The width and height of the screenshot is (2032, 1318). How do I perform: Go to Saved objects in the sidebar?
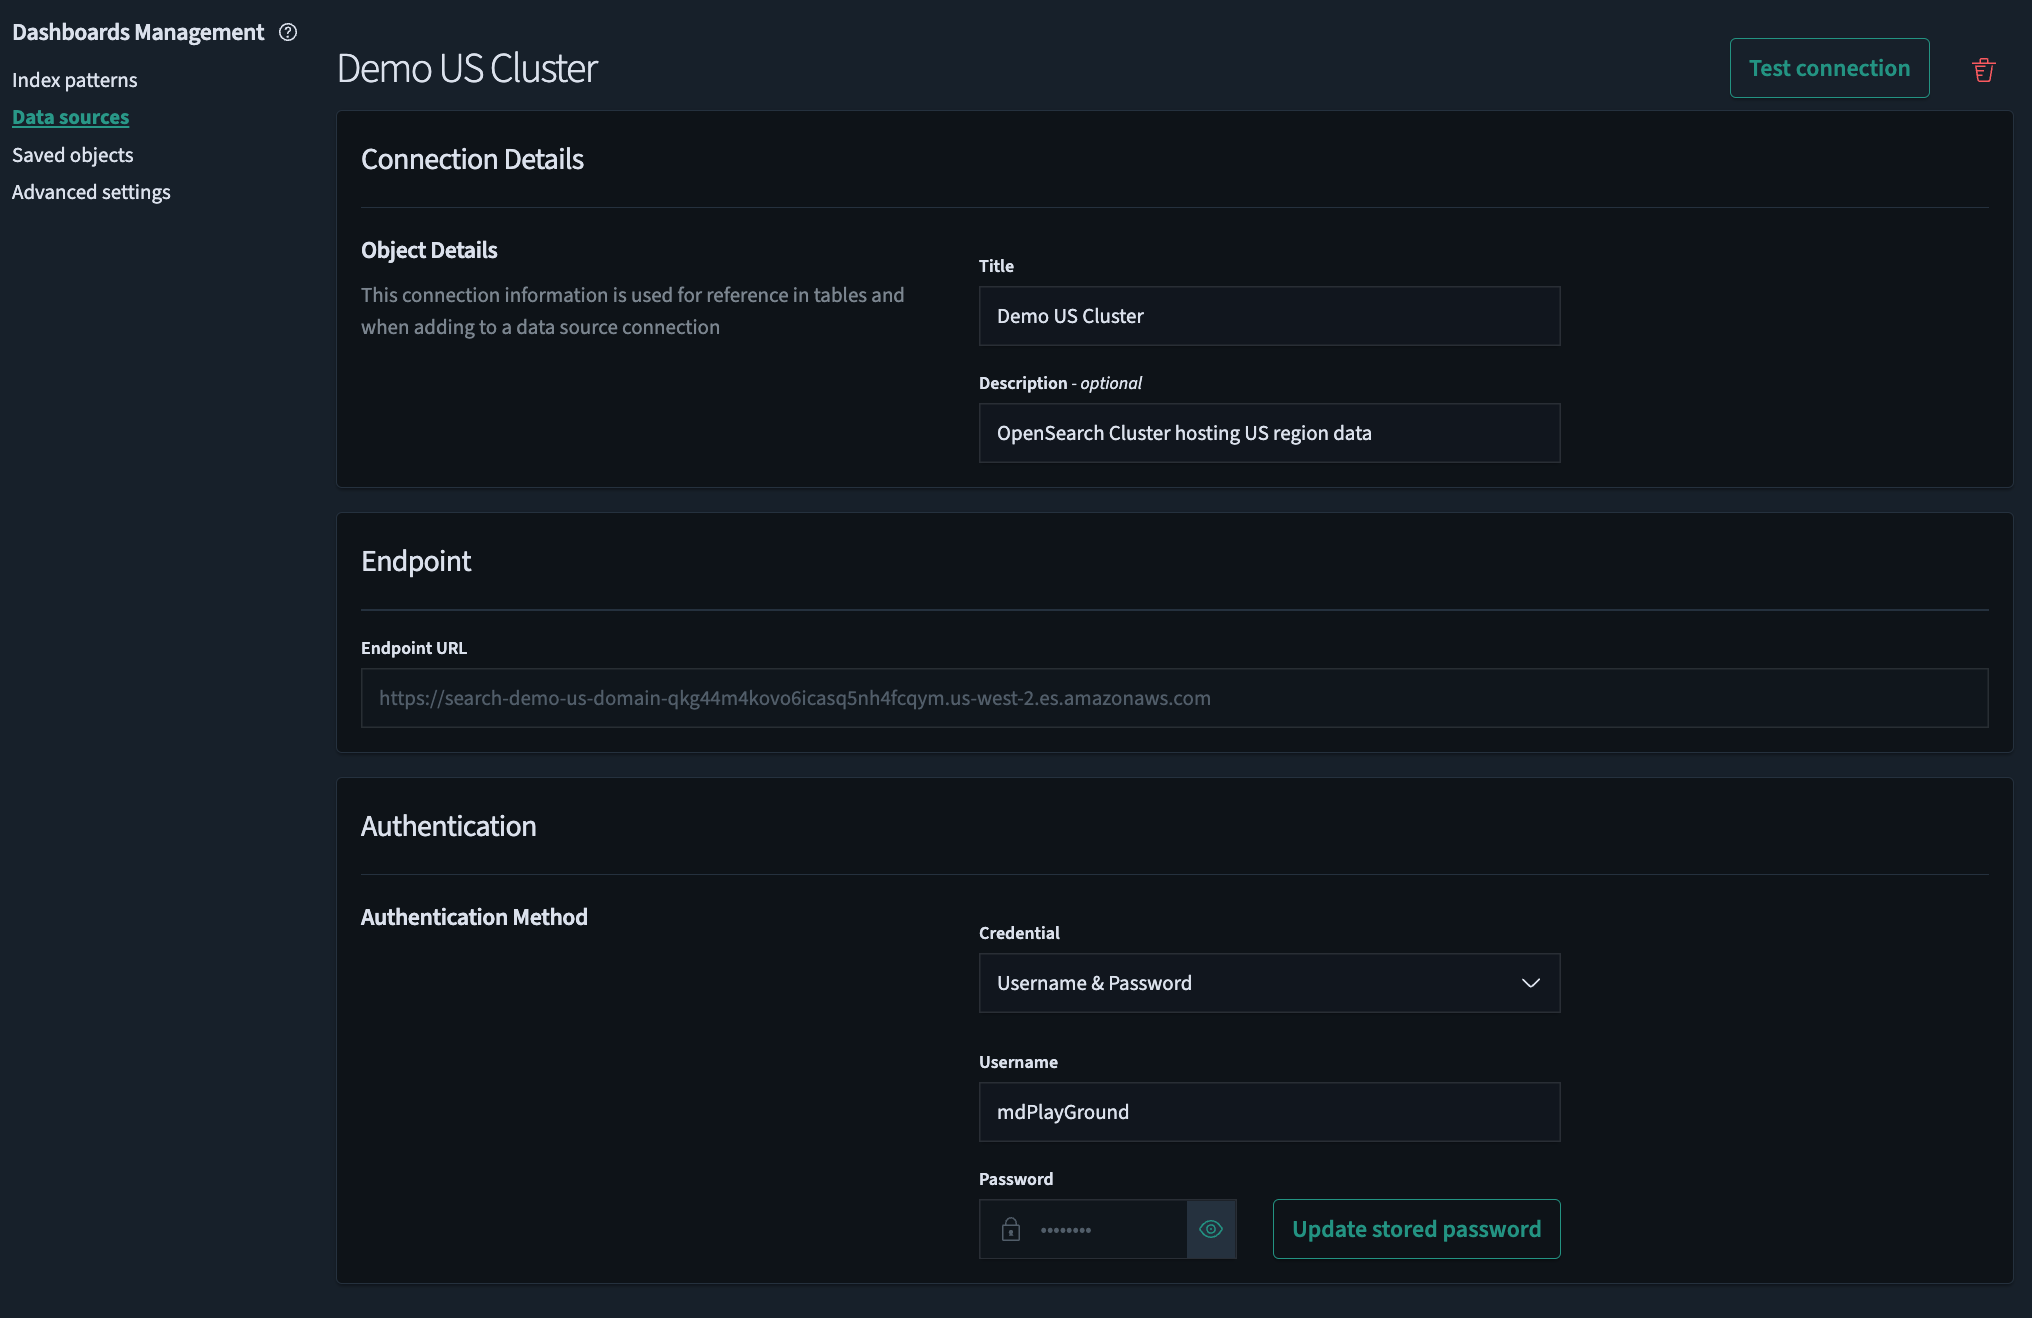[72, 155]
